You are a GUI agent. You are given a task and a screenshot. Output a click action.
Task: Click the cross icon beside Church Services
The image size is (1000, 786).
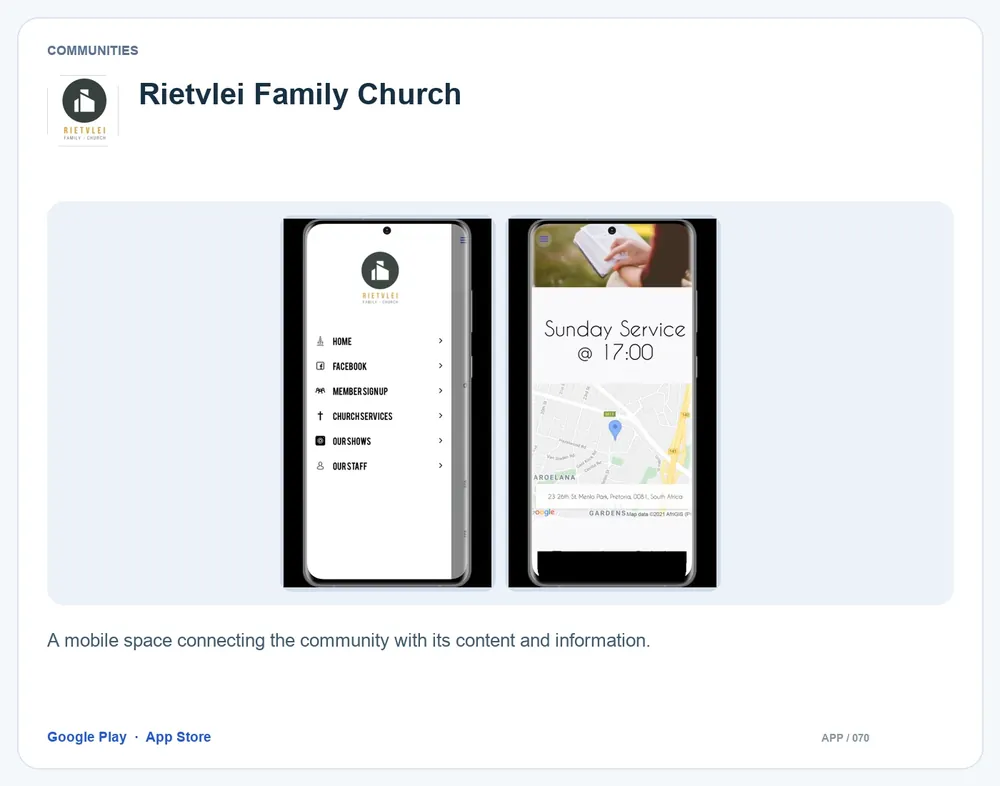point(320,416)
